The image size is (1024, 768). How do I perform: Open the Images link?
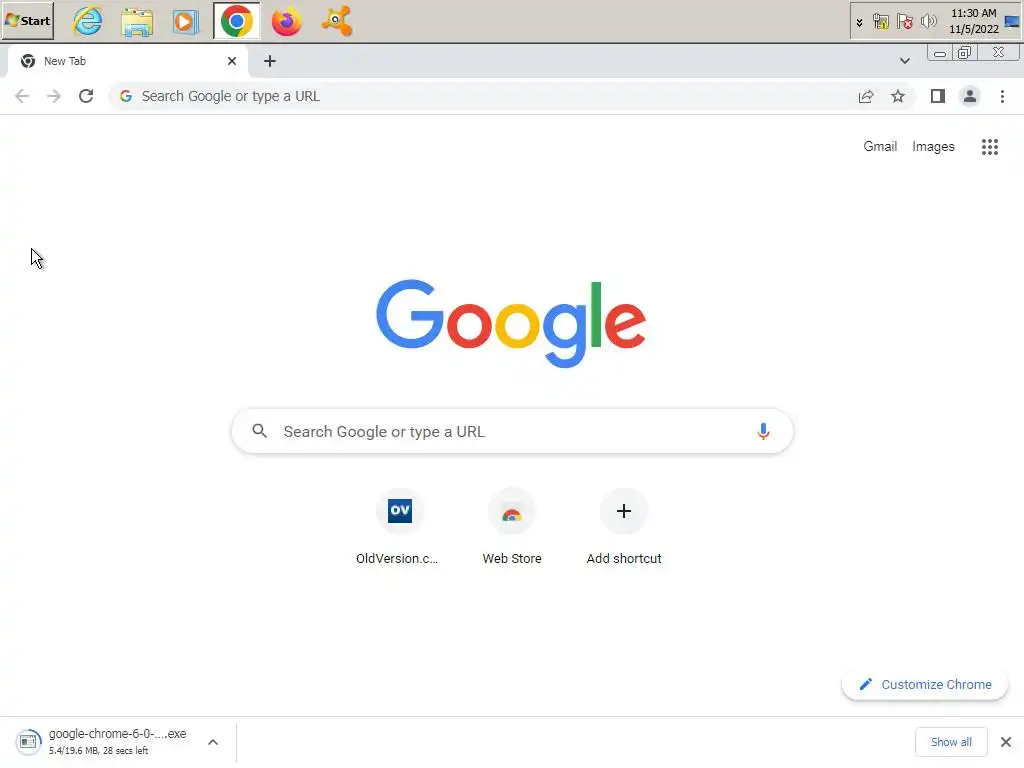(933, 146)
